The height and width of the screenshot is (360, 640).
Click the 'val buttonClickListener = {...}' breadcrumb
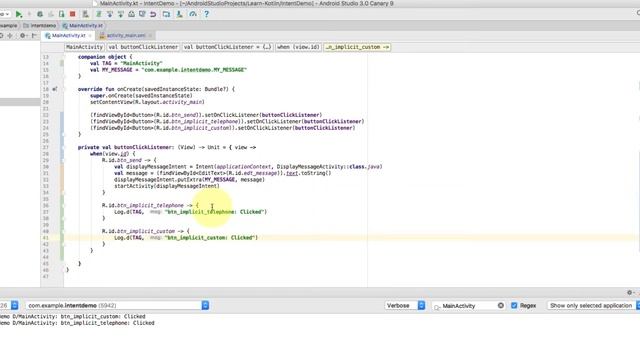coord(227,47)
